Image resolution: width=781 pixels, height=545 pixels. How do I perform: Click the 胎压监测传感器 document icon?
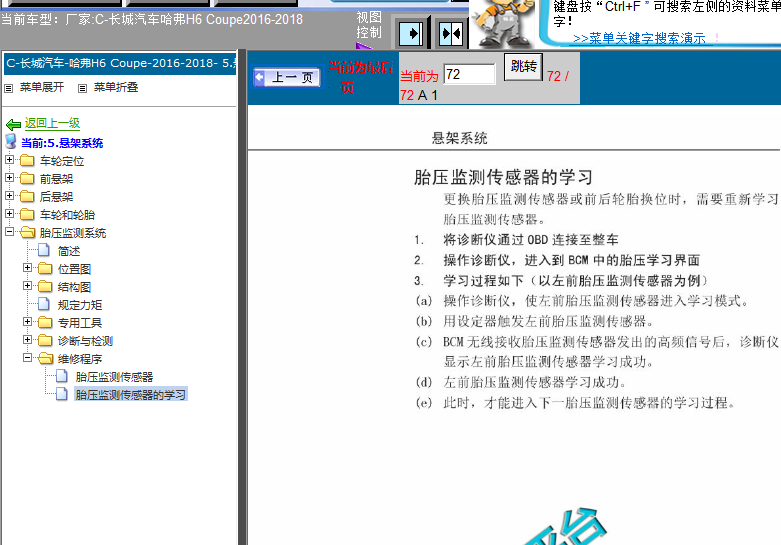(62, 376)
